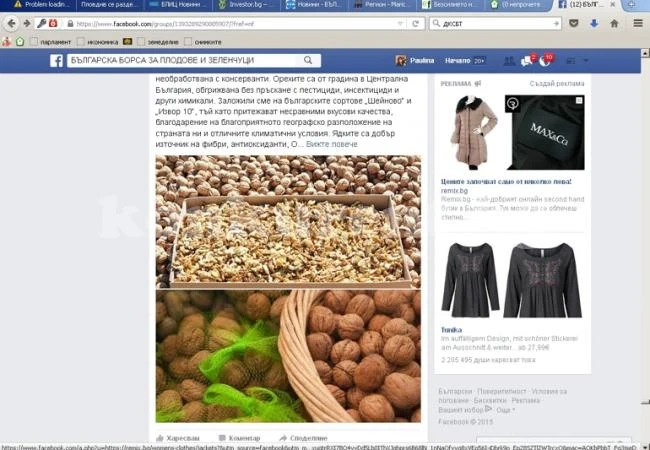Viewport: 650px width, 450px height.
Task: Click Реклама footer link
Action: point(526,401)
